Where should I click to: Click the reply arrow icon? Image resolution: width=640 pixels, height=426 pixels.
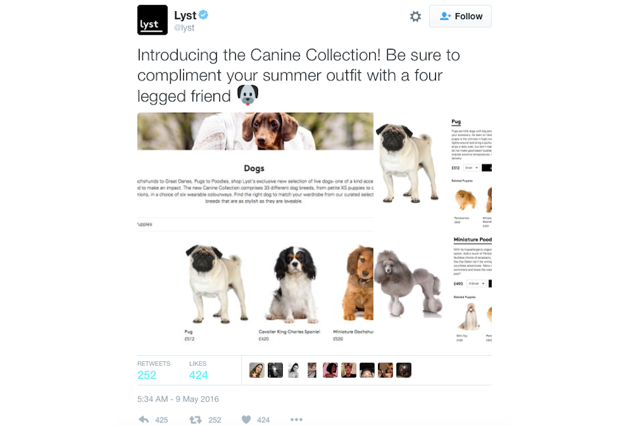144,419
